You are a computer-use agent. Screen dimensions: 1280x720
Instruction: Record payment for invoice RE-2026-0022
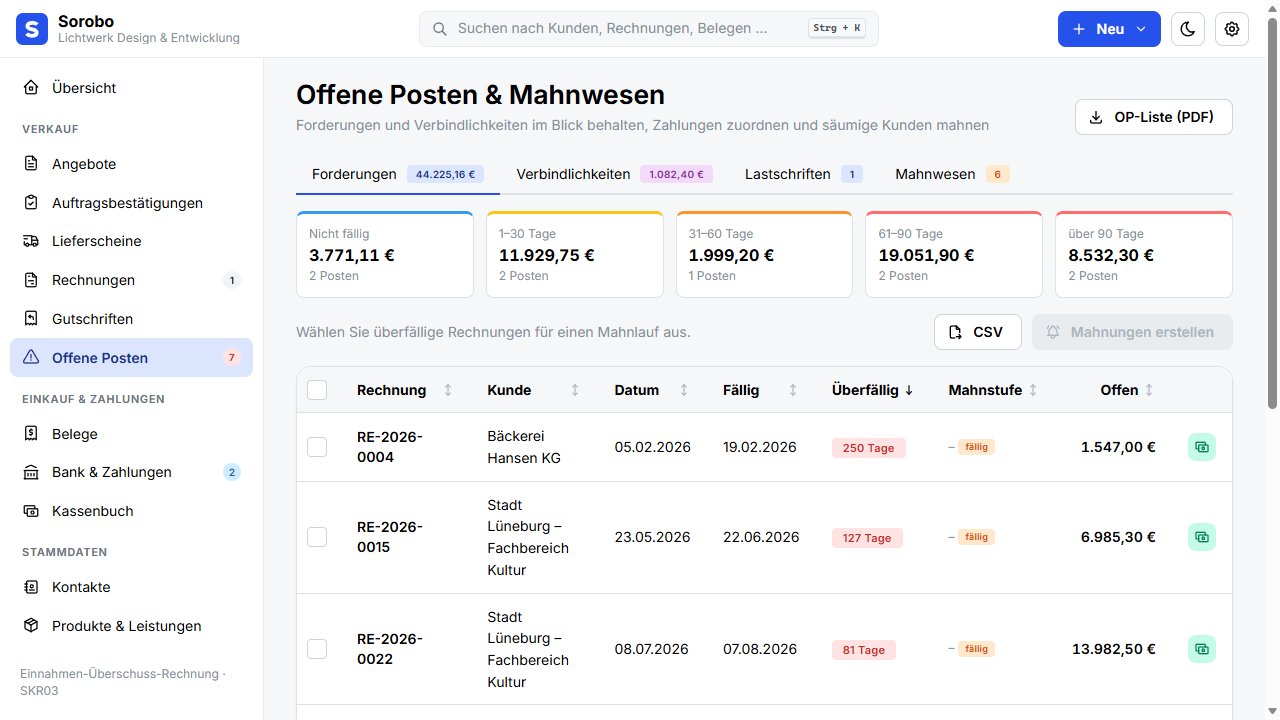[x=1202, y=649]
